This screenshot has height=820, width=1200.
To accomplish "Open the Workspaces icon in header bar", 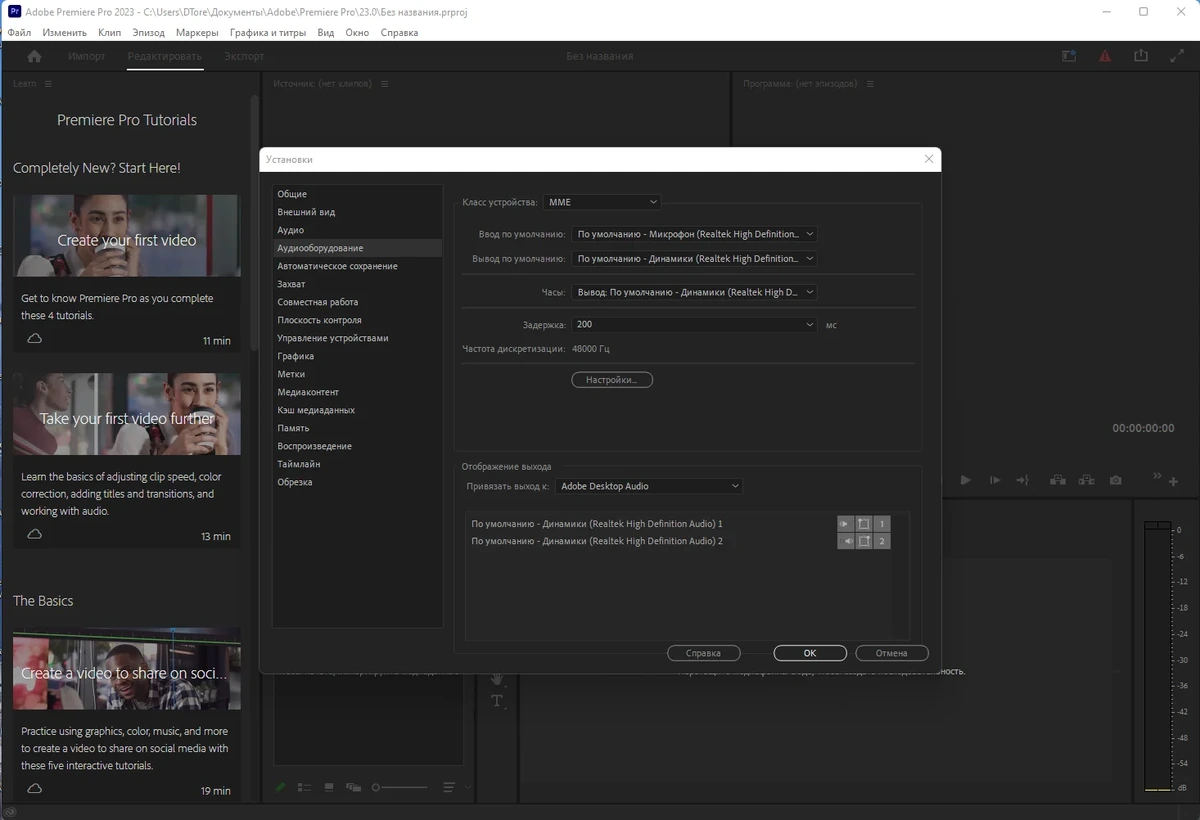I will pos(1069,56).
